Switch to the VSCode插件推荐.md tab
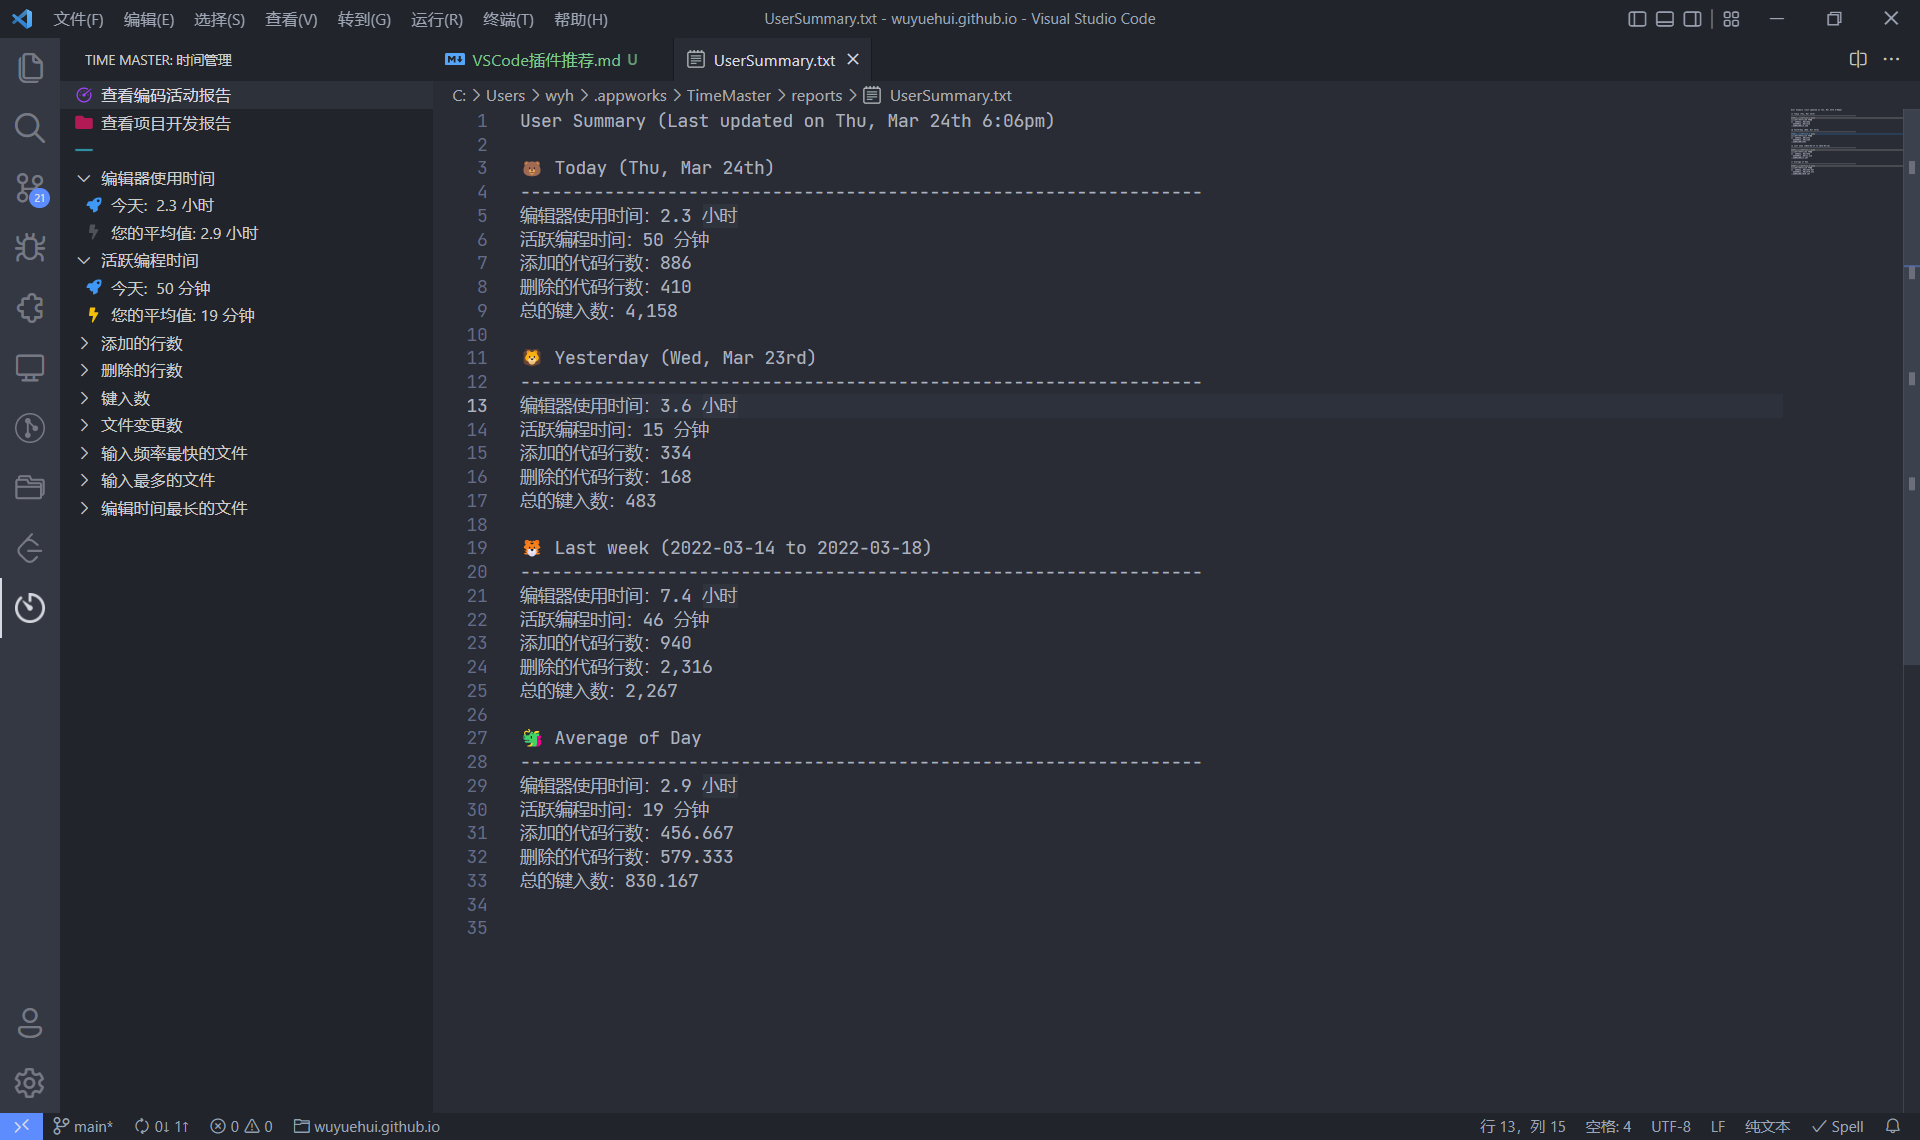The image size is (1920, 1140). click(x=547, y=60)
